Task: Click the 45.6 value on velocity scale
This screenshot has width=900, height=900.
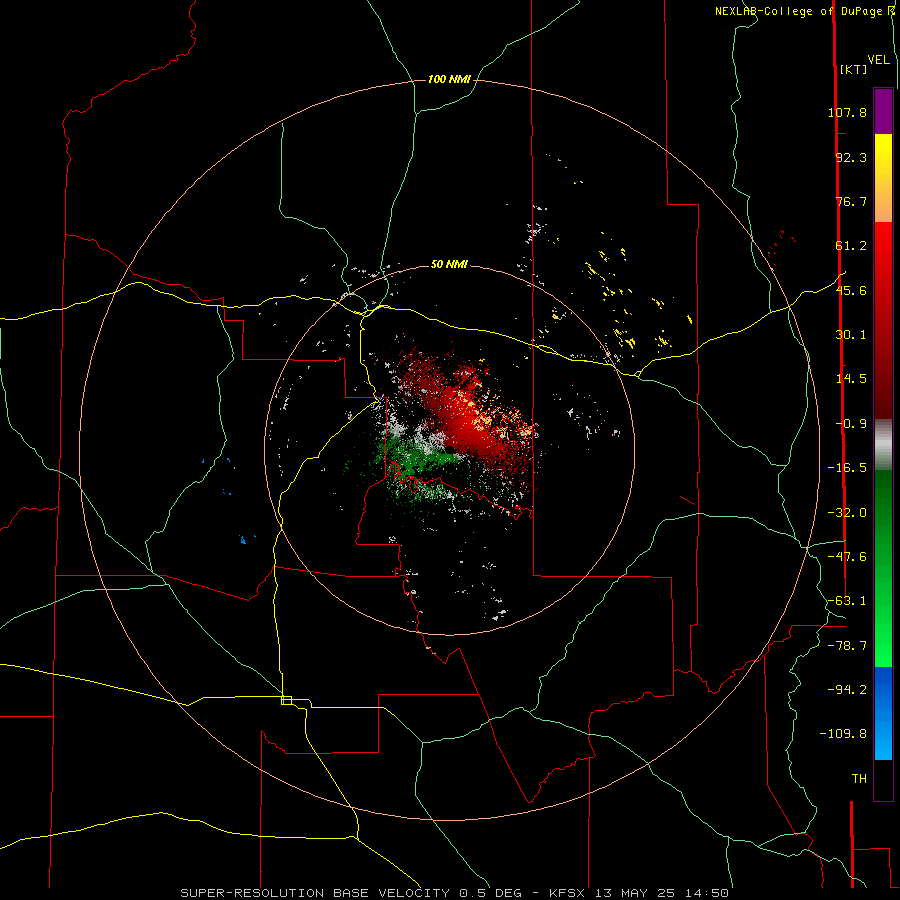Action: pos(851,290)
